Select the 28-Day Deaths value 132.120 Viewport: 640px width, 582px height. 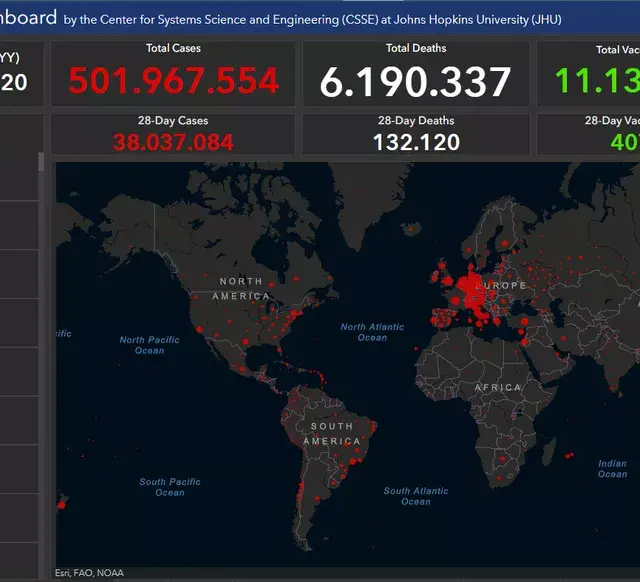click(x=416, y=142)
